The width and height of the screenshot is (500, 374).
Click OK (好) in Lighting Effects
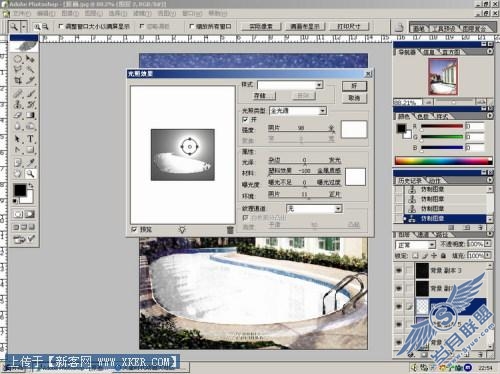[354, 86]
